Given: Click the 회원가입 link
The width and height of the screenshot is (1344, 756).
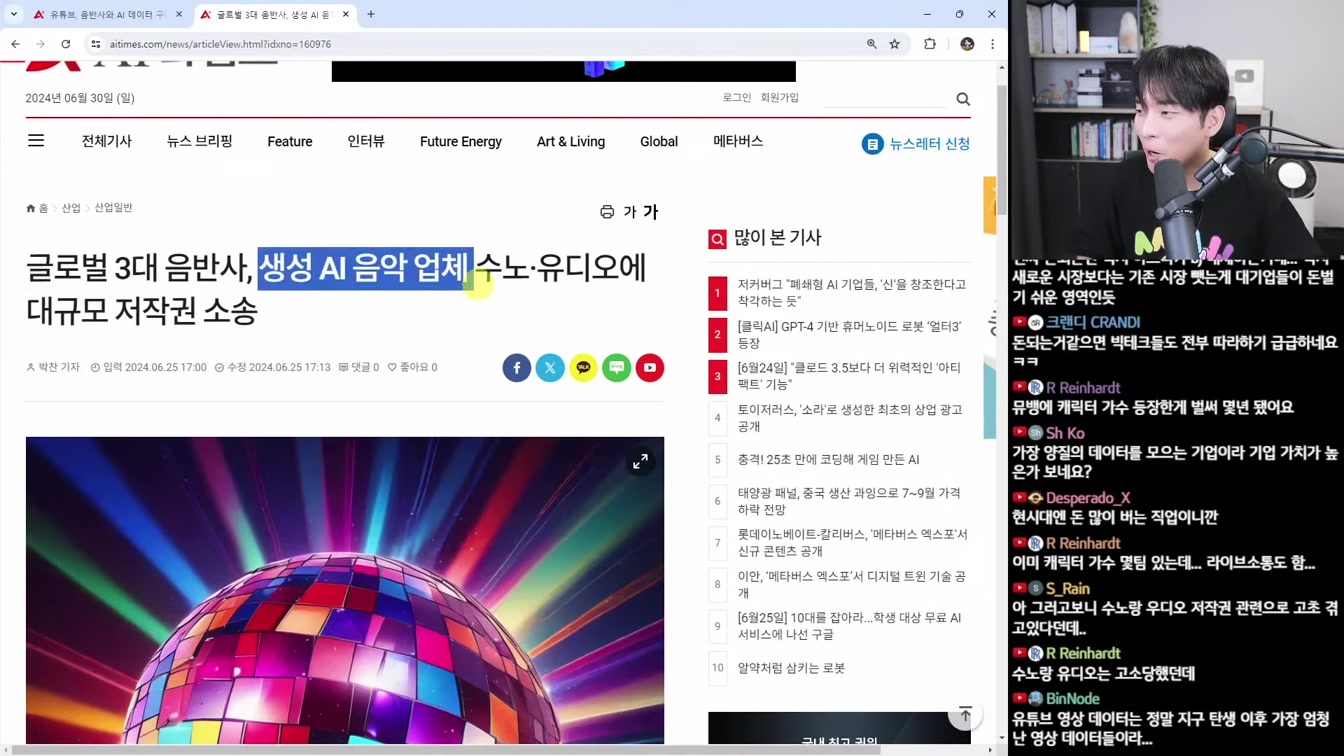Looking at the screenshot, I should click(x=780, y=98).
